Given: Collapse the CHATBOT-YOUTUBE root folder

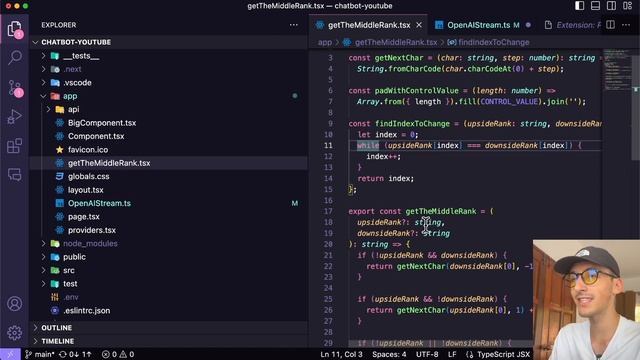Looking at the screenshot, I should click(168, 42).
